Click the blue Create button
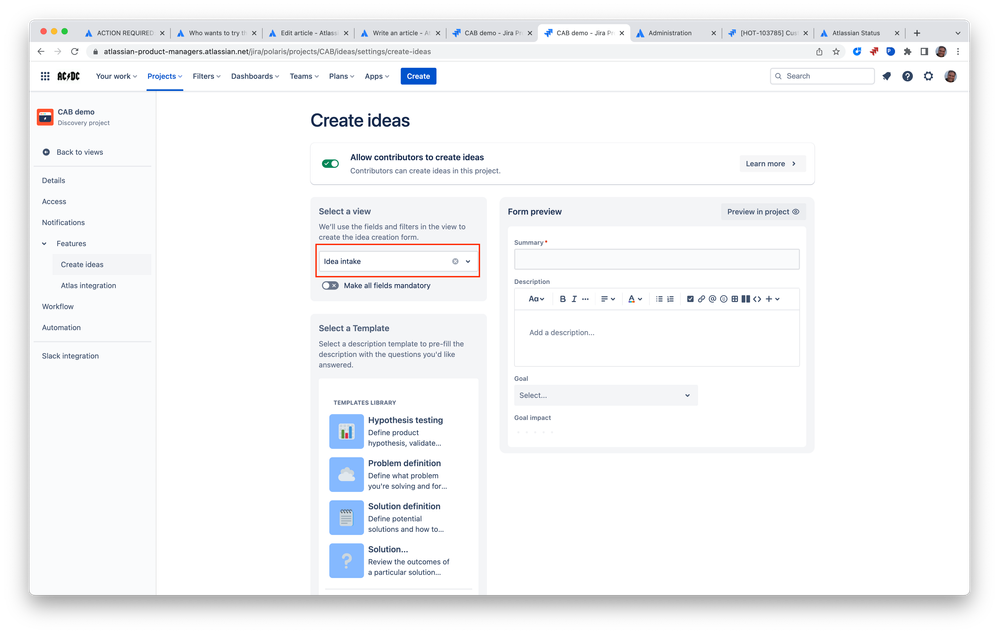 point(418,76)
